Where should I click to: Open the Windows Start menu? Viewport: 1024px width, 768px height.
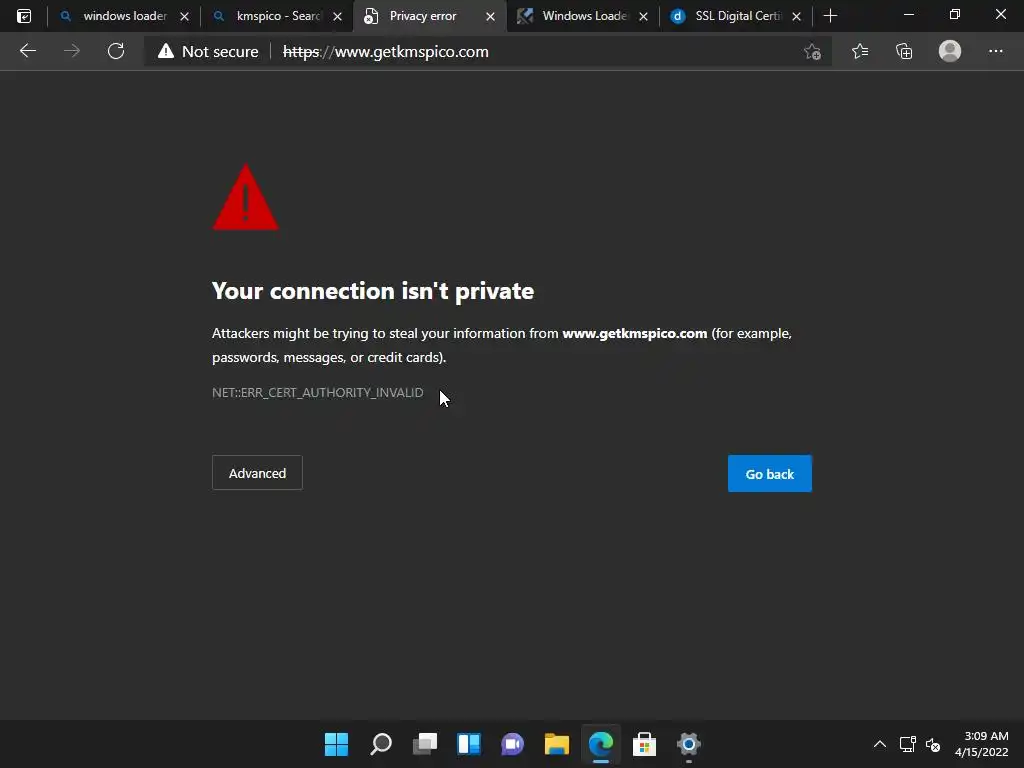336,744
